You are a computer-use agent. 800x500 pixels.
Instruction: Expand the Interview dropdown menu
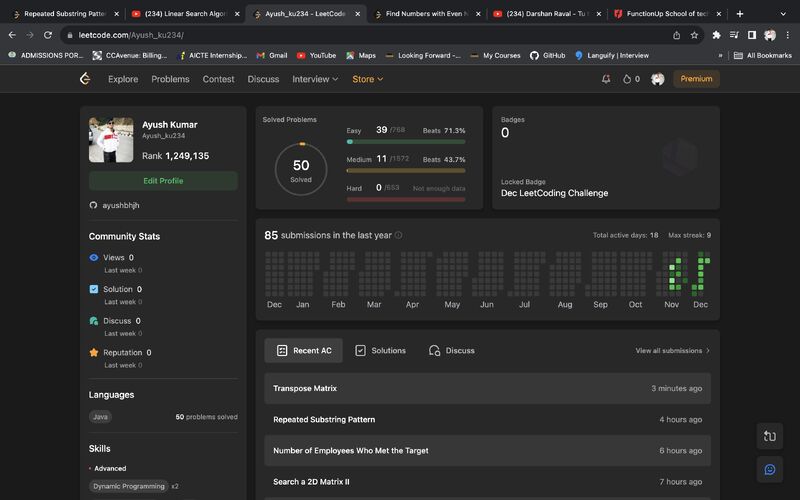[x=315, y=79]
